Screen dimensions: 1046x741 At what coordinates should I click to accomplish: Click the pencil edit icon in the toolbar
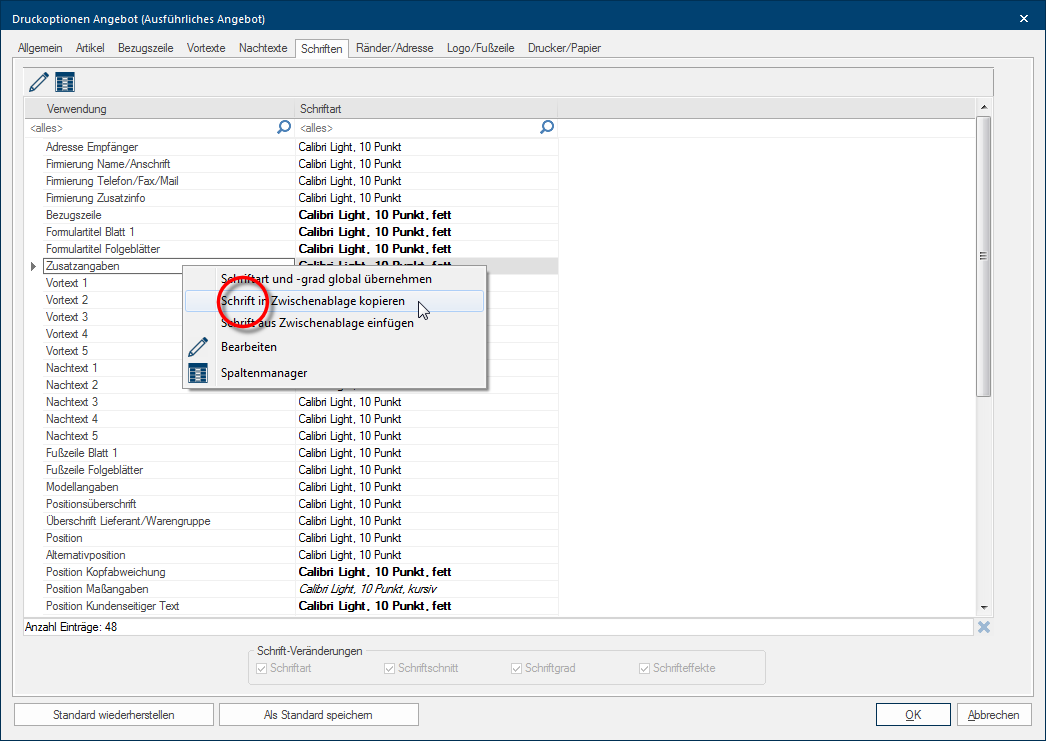click(x=39, y=82)
